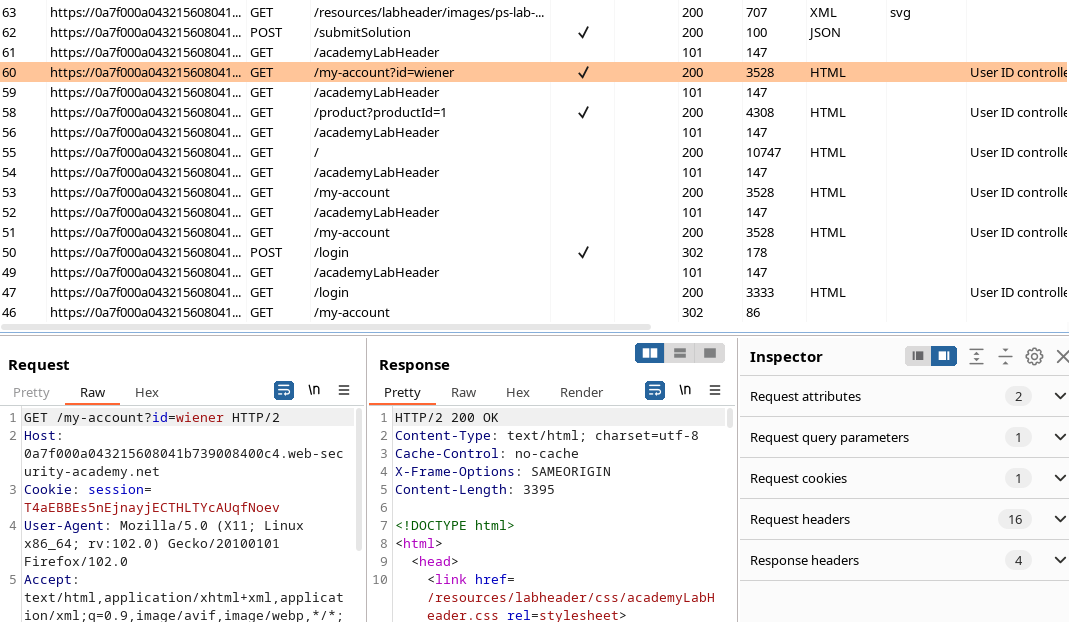Select row 51 /my-account request
Image resolution: width=1069 pixels, height=622 pixels.
click(534, 233)
